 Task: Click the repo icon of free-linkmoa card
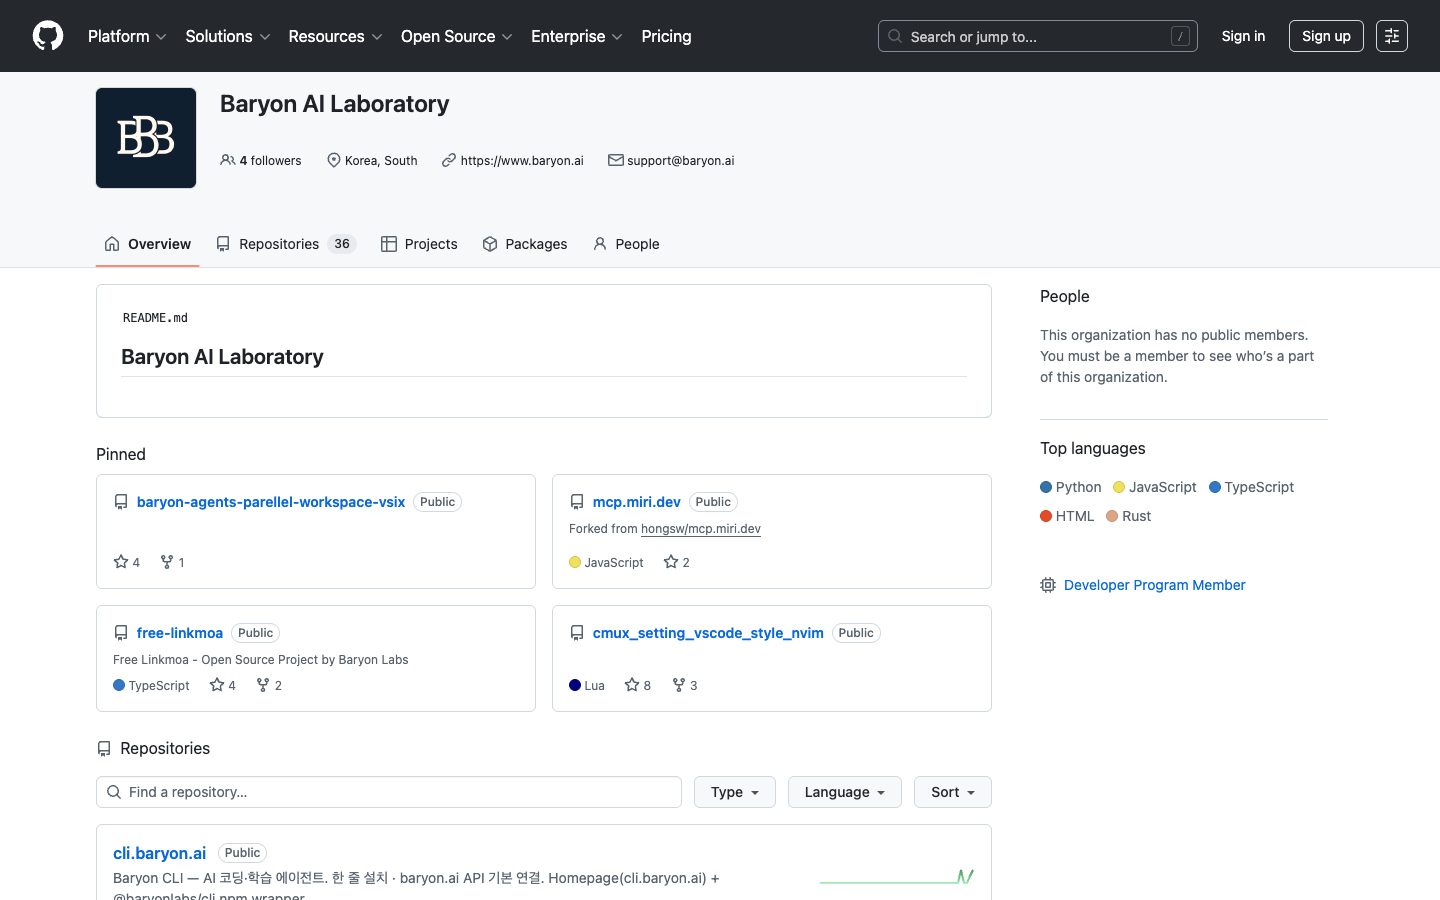(x=121, y=633)
